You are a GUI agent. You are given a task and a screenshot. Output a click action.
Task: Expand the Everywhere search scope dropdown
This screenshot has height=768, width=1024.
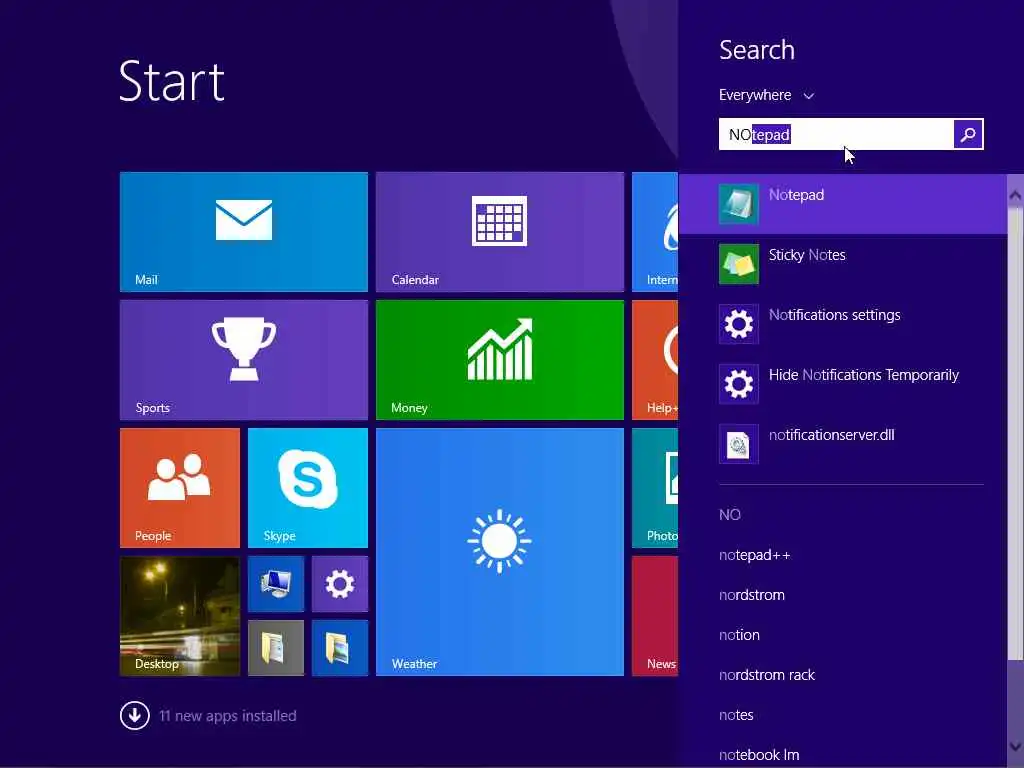pos(767,95)
